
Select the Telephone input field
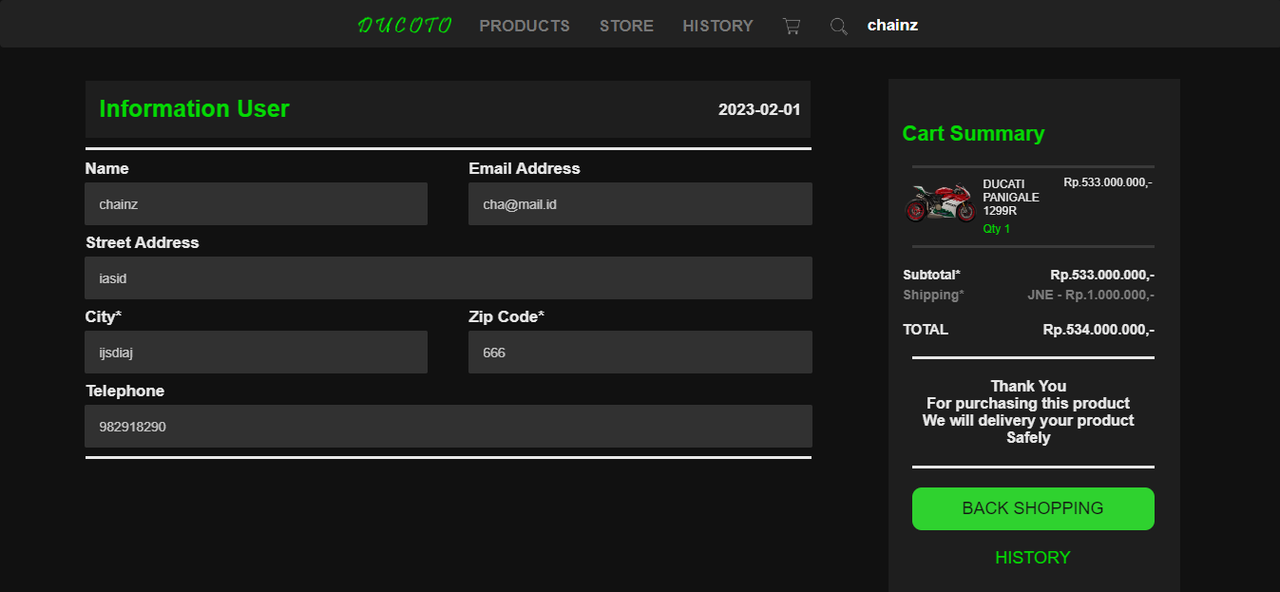(448, 426)
